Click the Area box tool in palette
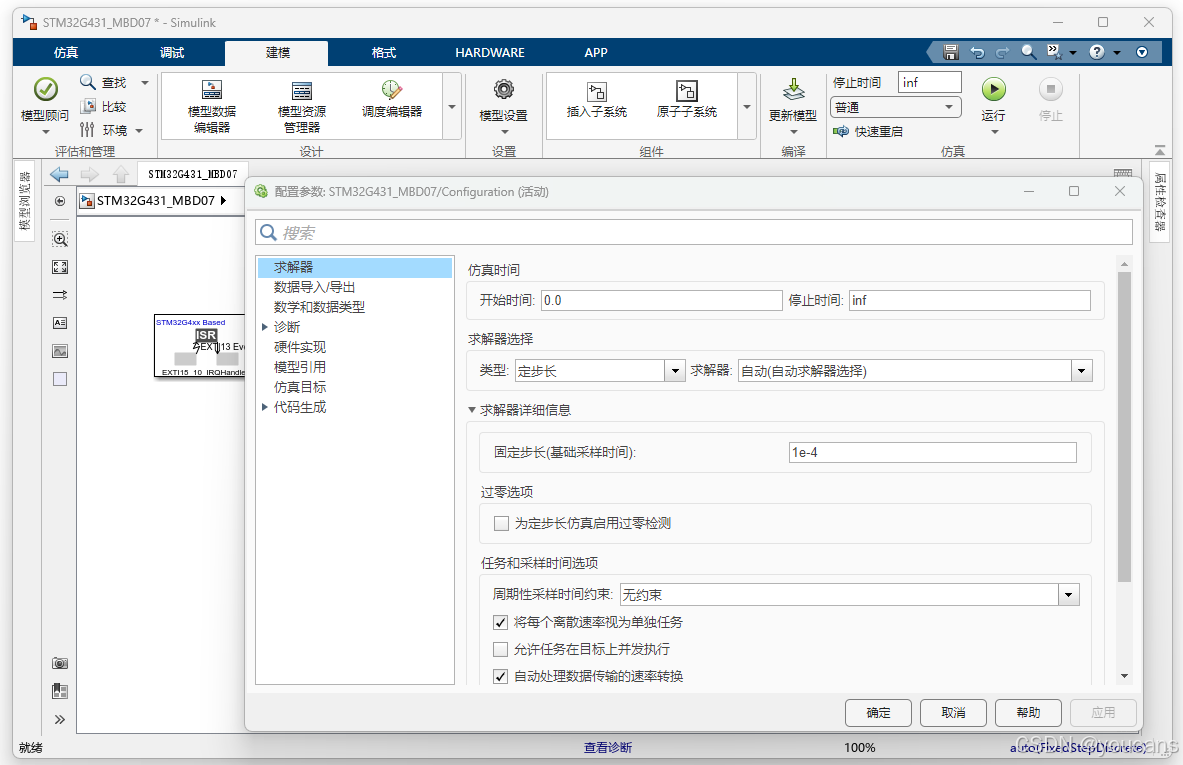The image size is (1183, 765). pyautogui.click(x=60, y=379)
